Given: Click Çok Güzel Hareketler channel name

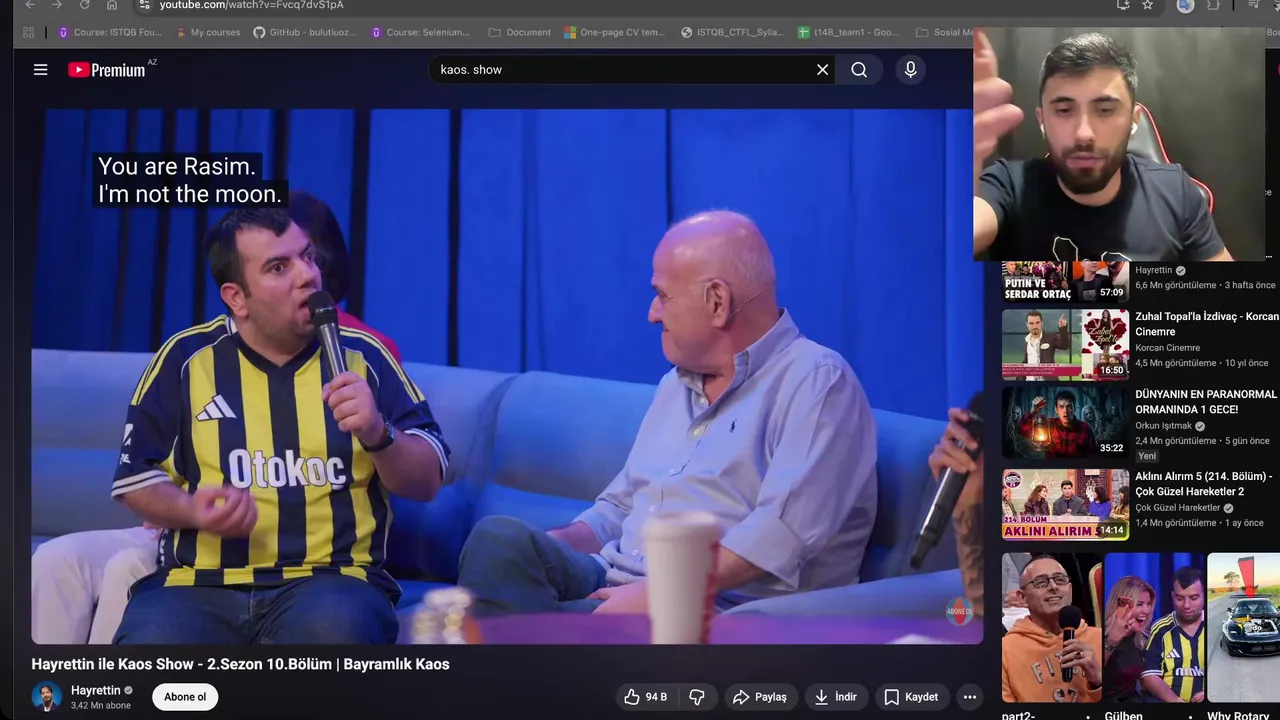Looking at the screenshot, I should coord(1178,508).
